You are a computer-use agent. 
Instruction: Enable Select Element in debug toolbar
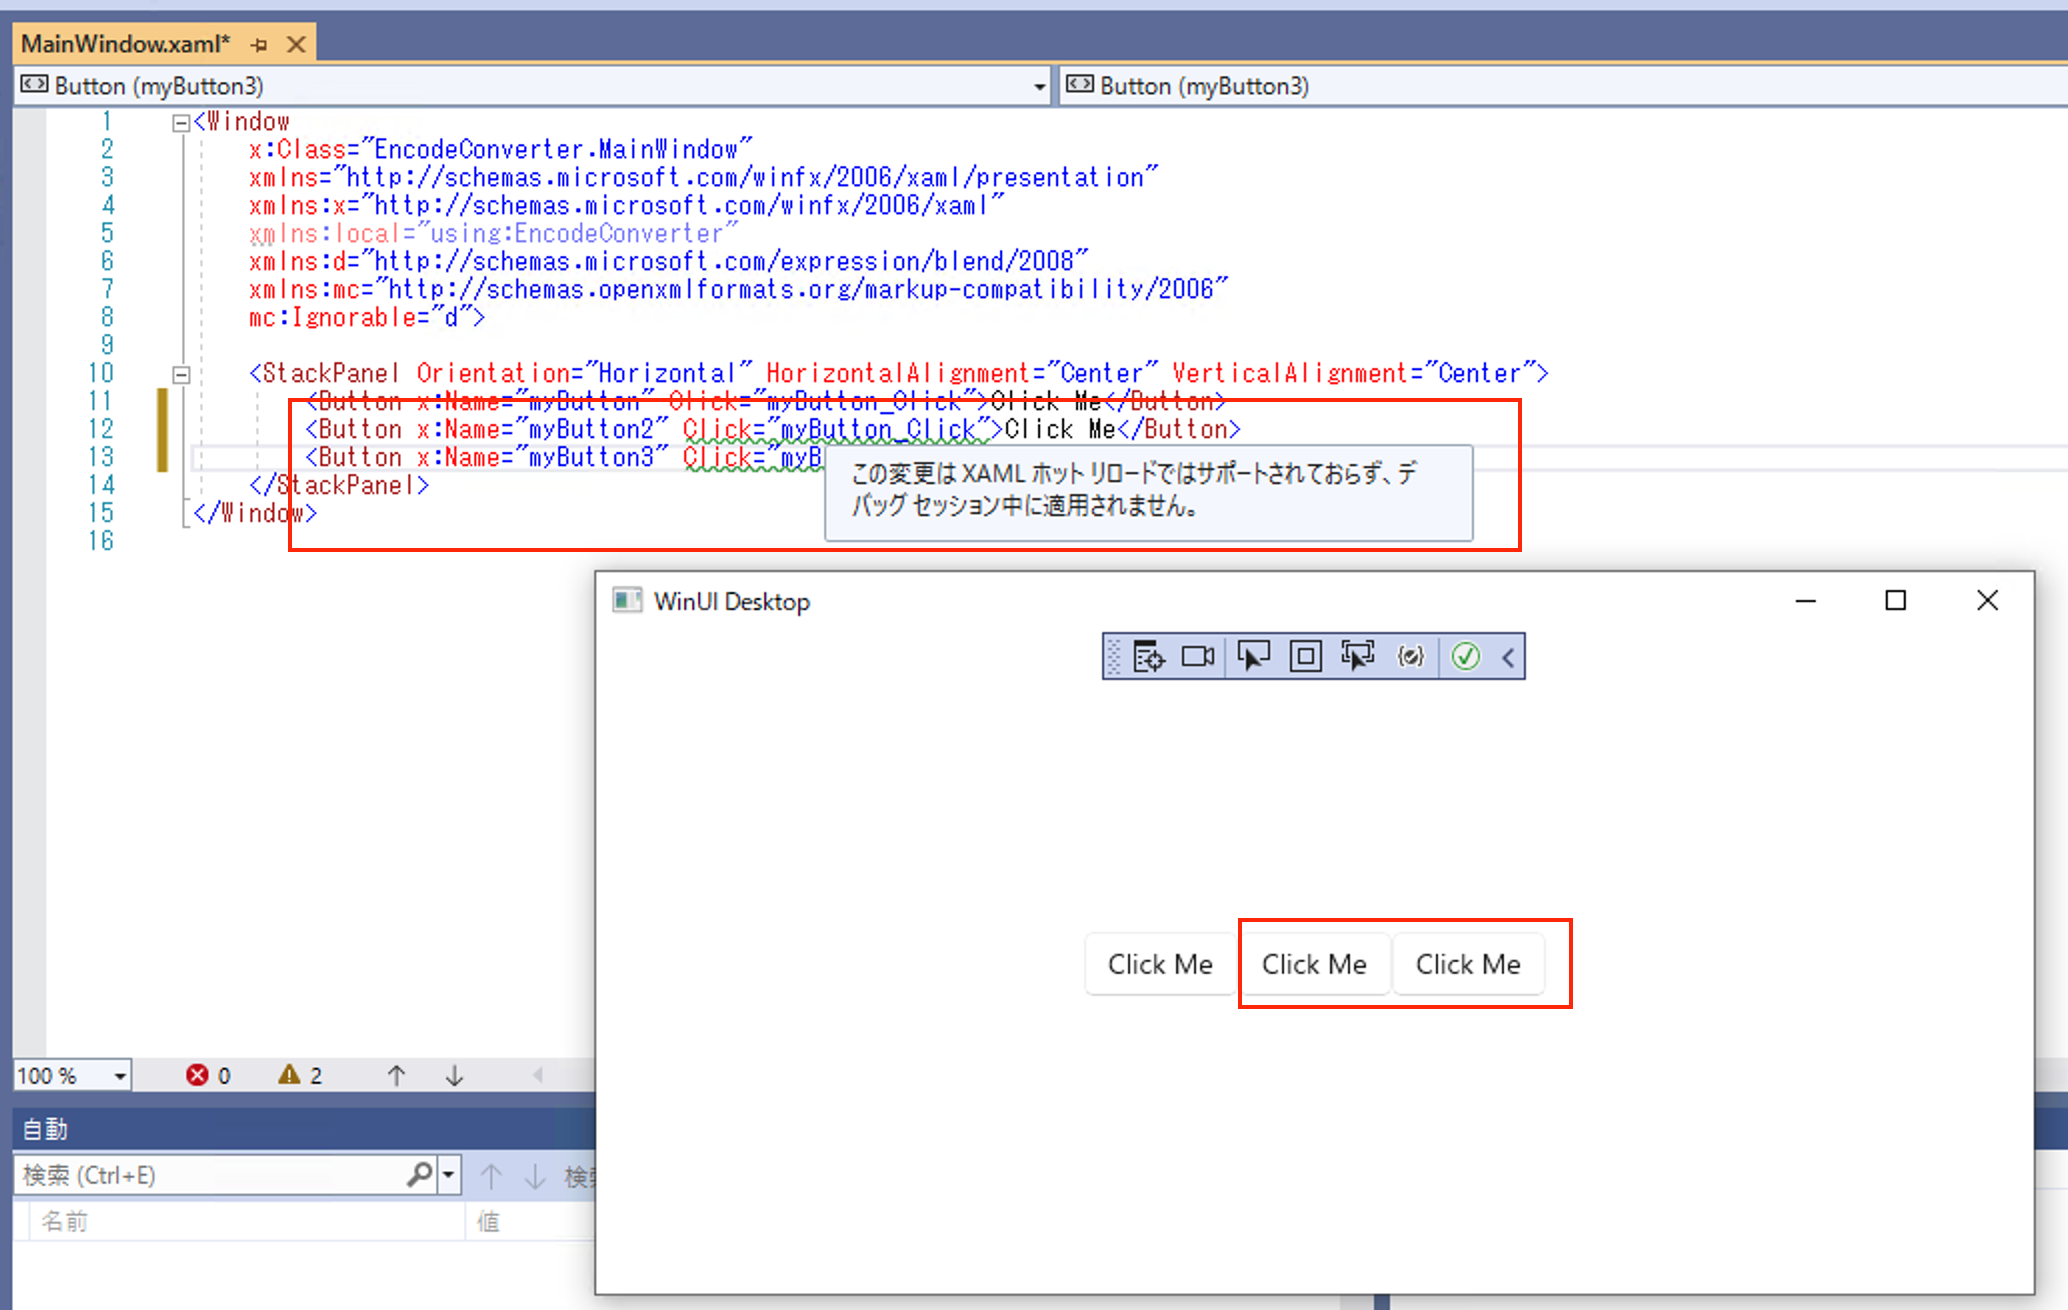1252,657
